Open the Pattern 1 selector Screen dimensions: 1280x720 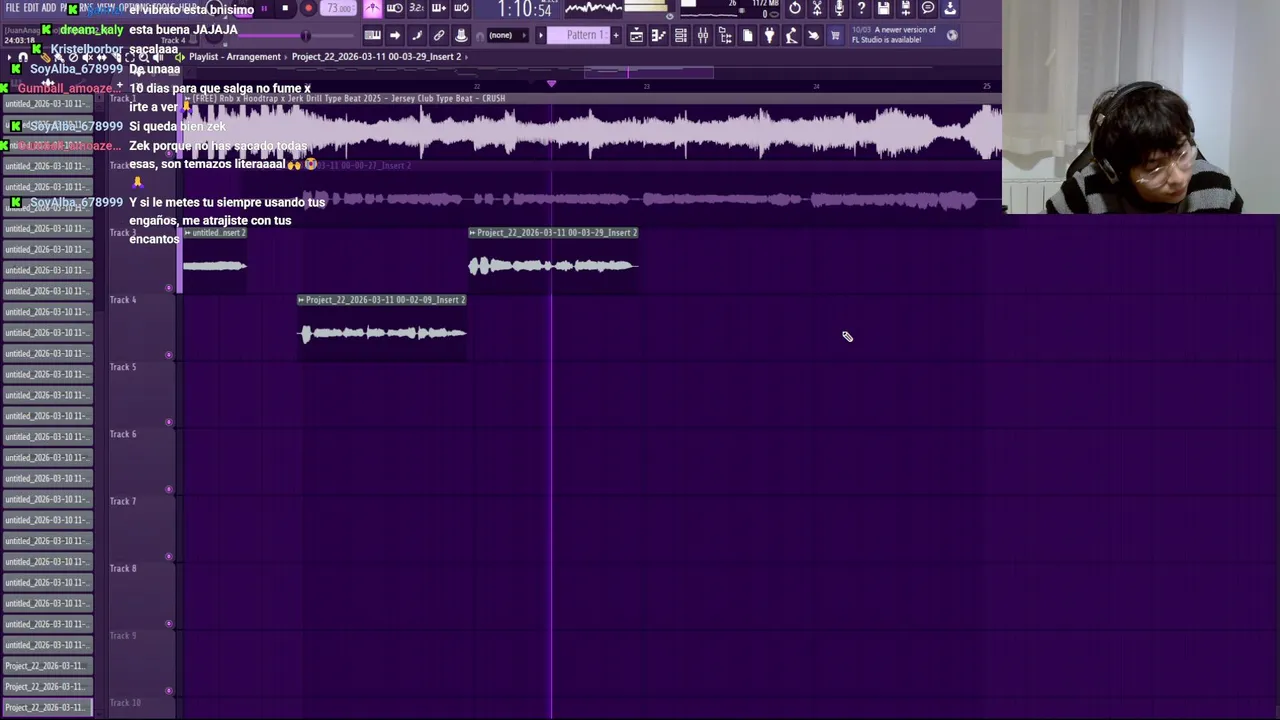pos(579,36)
